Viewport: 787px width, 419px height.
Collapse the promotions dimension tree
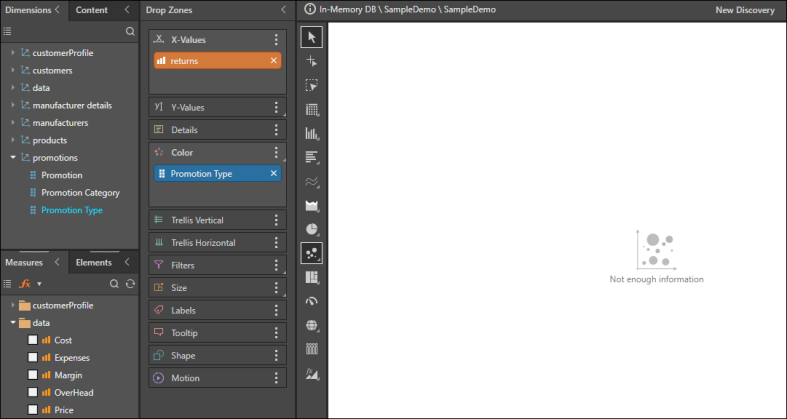click(12, 157)
